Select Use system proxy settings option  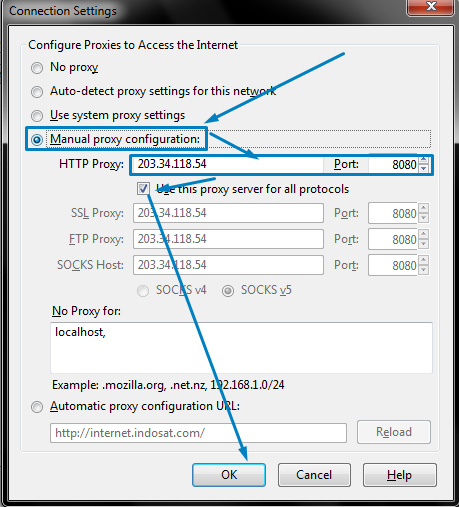pos(37,116)
